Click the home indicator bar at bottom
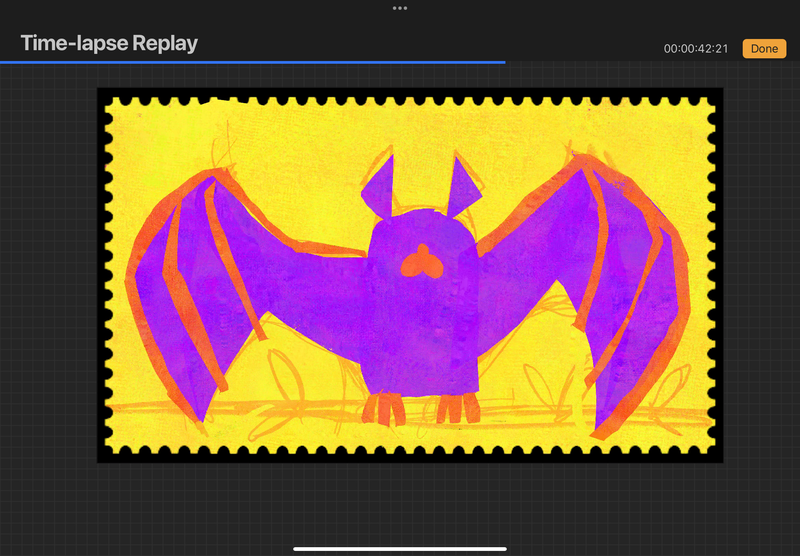The image size is (800, 556). 400,548
